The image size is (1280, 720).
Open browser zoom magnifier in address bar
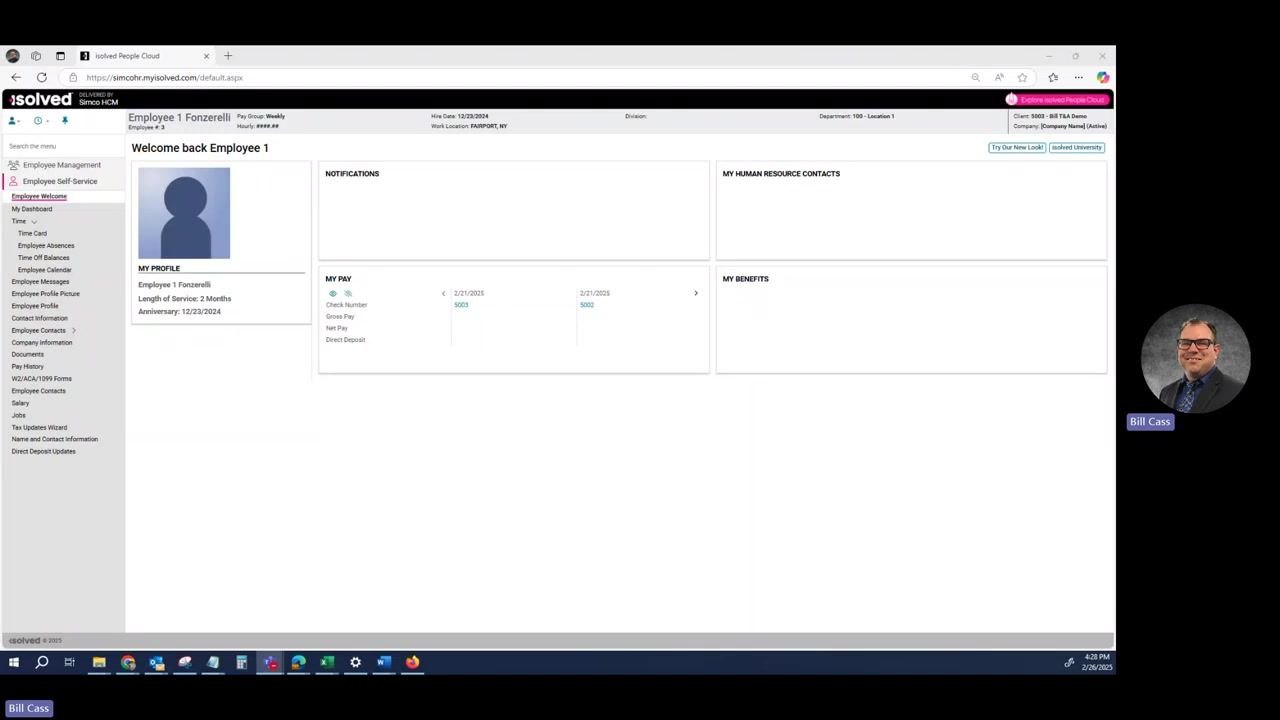point(975,77)
